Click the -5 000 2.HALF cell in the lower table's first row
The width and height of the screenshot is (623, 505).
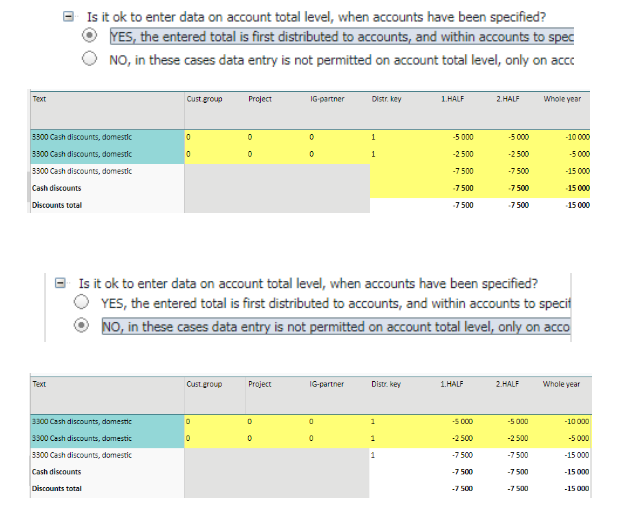(518, 422)
